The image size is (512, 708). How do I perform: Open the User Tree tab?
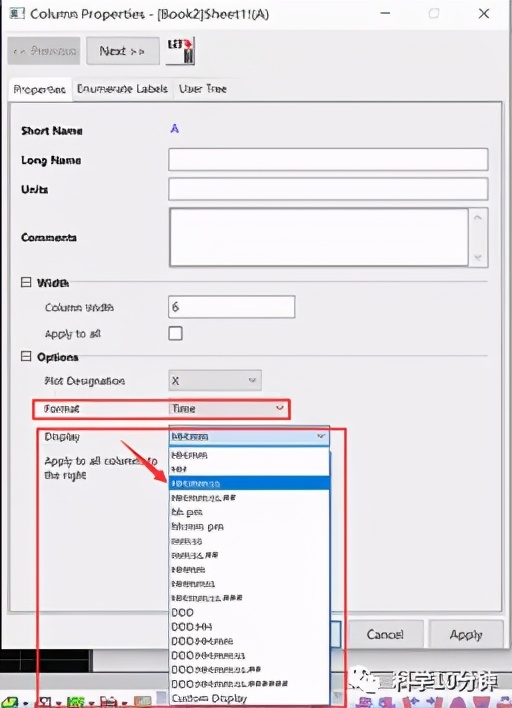203,89
